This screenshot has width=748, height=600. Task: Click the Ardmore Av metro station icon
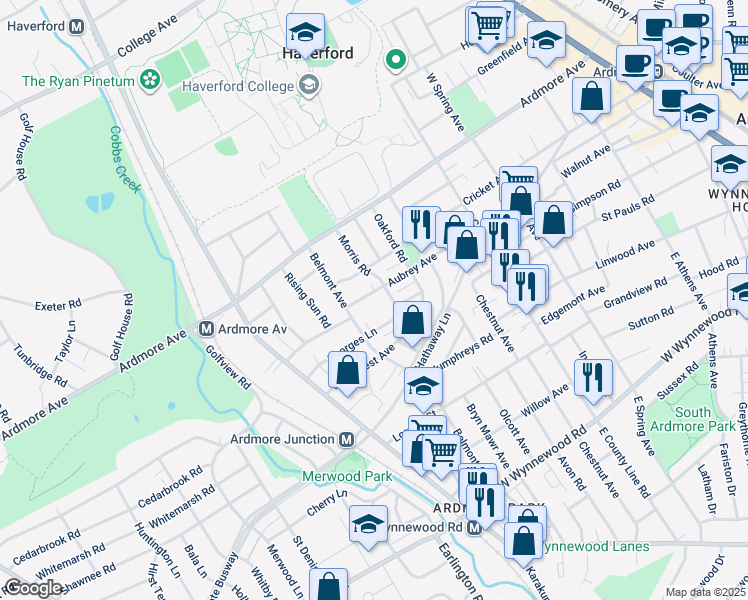click(206, 329)
